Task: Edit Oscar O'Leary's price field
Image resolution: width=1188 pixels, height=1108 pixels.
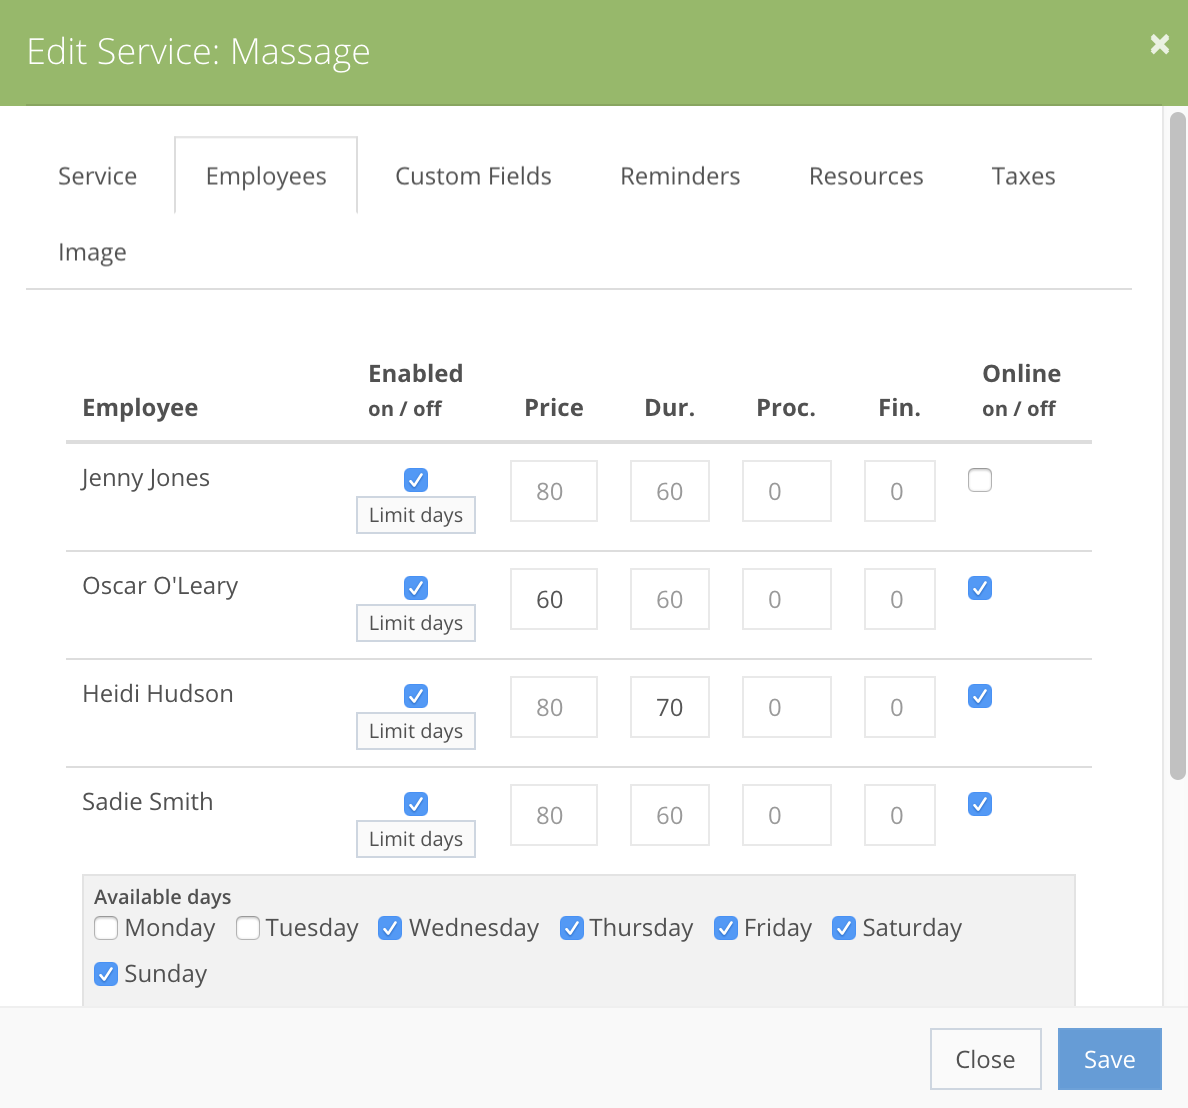Action: (x=553, y=598)
